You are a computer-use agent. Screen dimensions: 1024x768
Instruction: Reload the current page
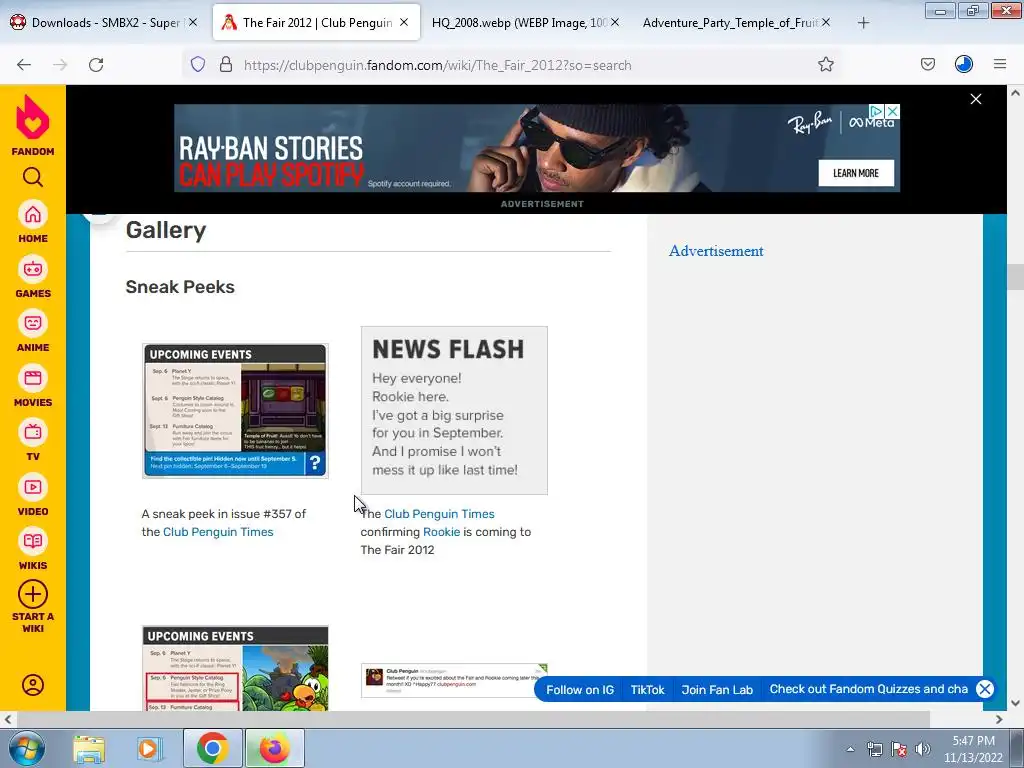pyautogui.click(x=96, y=65)
